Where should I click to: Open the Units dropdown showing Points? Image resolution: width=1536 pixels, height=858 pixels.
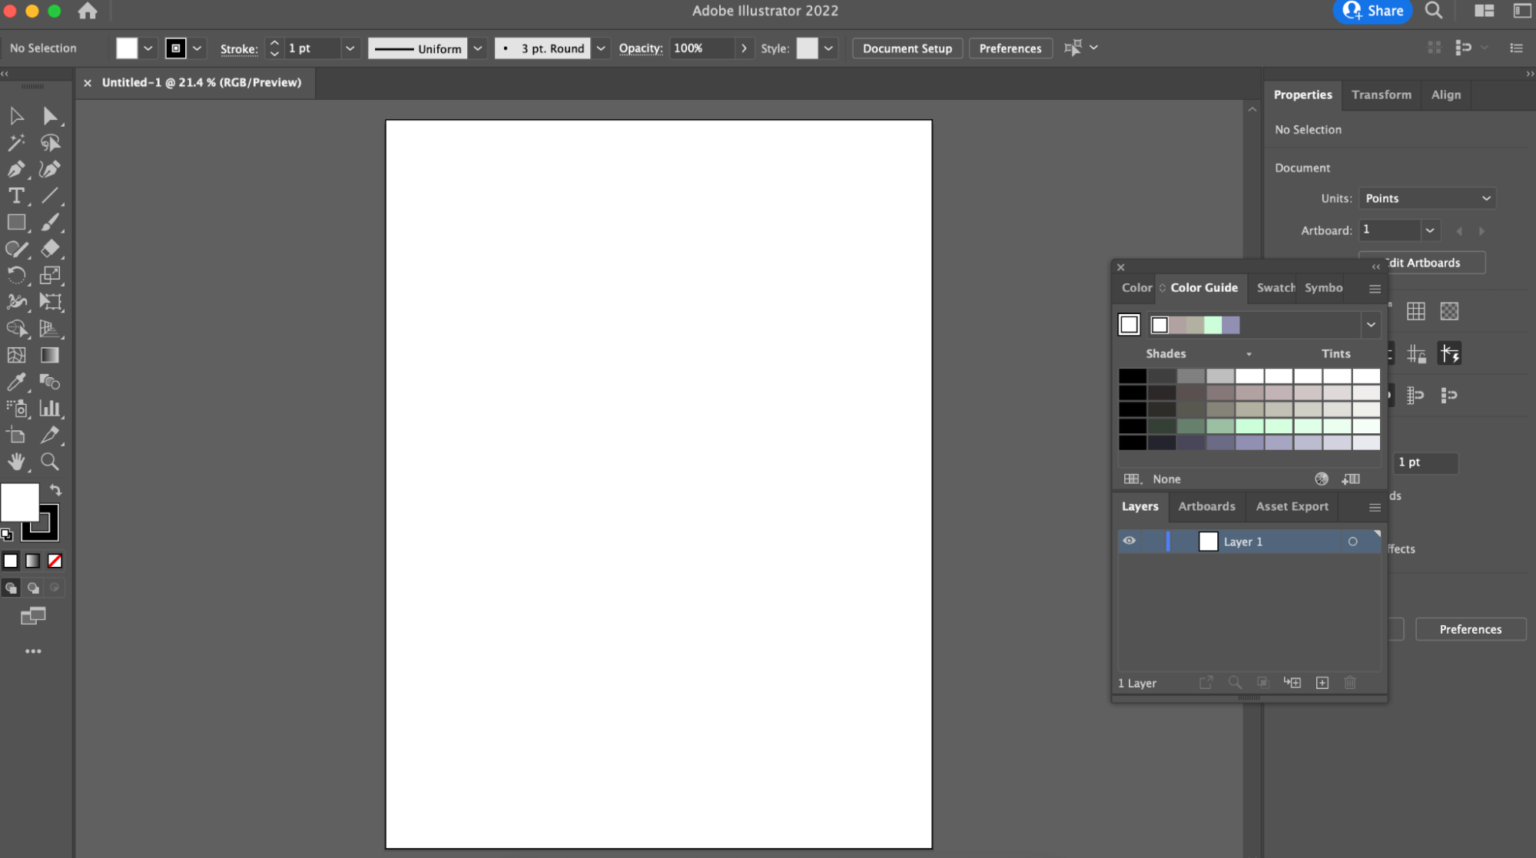(1427, 198)
